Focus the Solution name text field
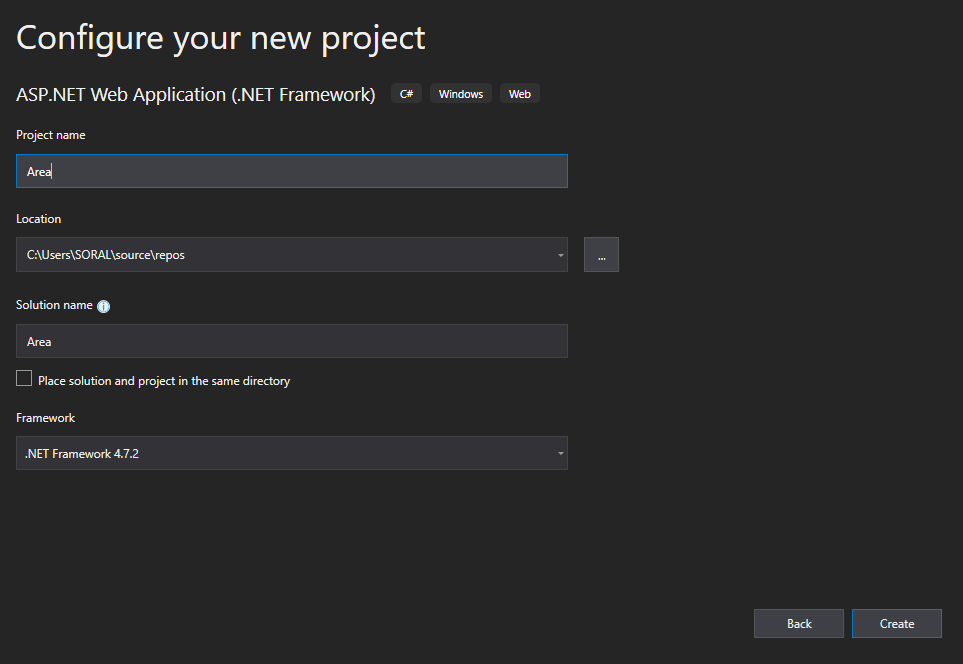 point(292,342)
